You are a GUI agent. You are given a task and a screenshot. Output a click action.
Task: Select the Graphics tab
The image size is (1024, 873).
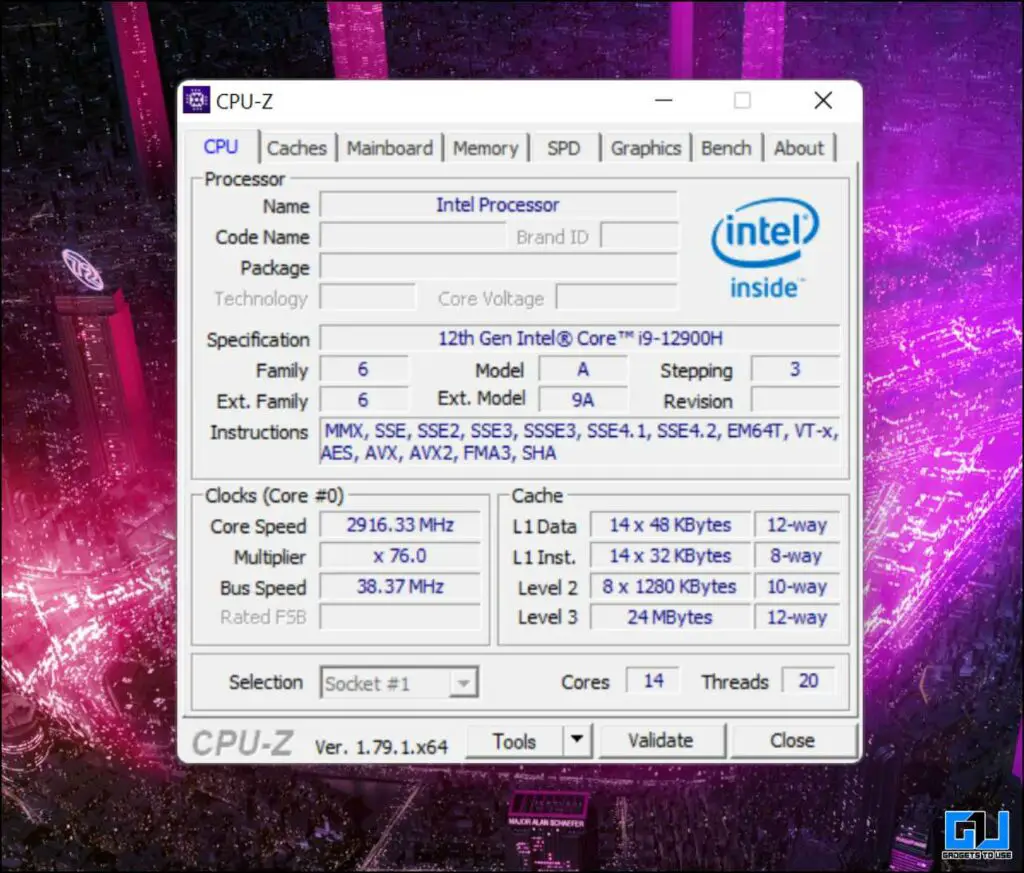646,148
